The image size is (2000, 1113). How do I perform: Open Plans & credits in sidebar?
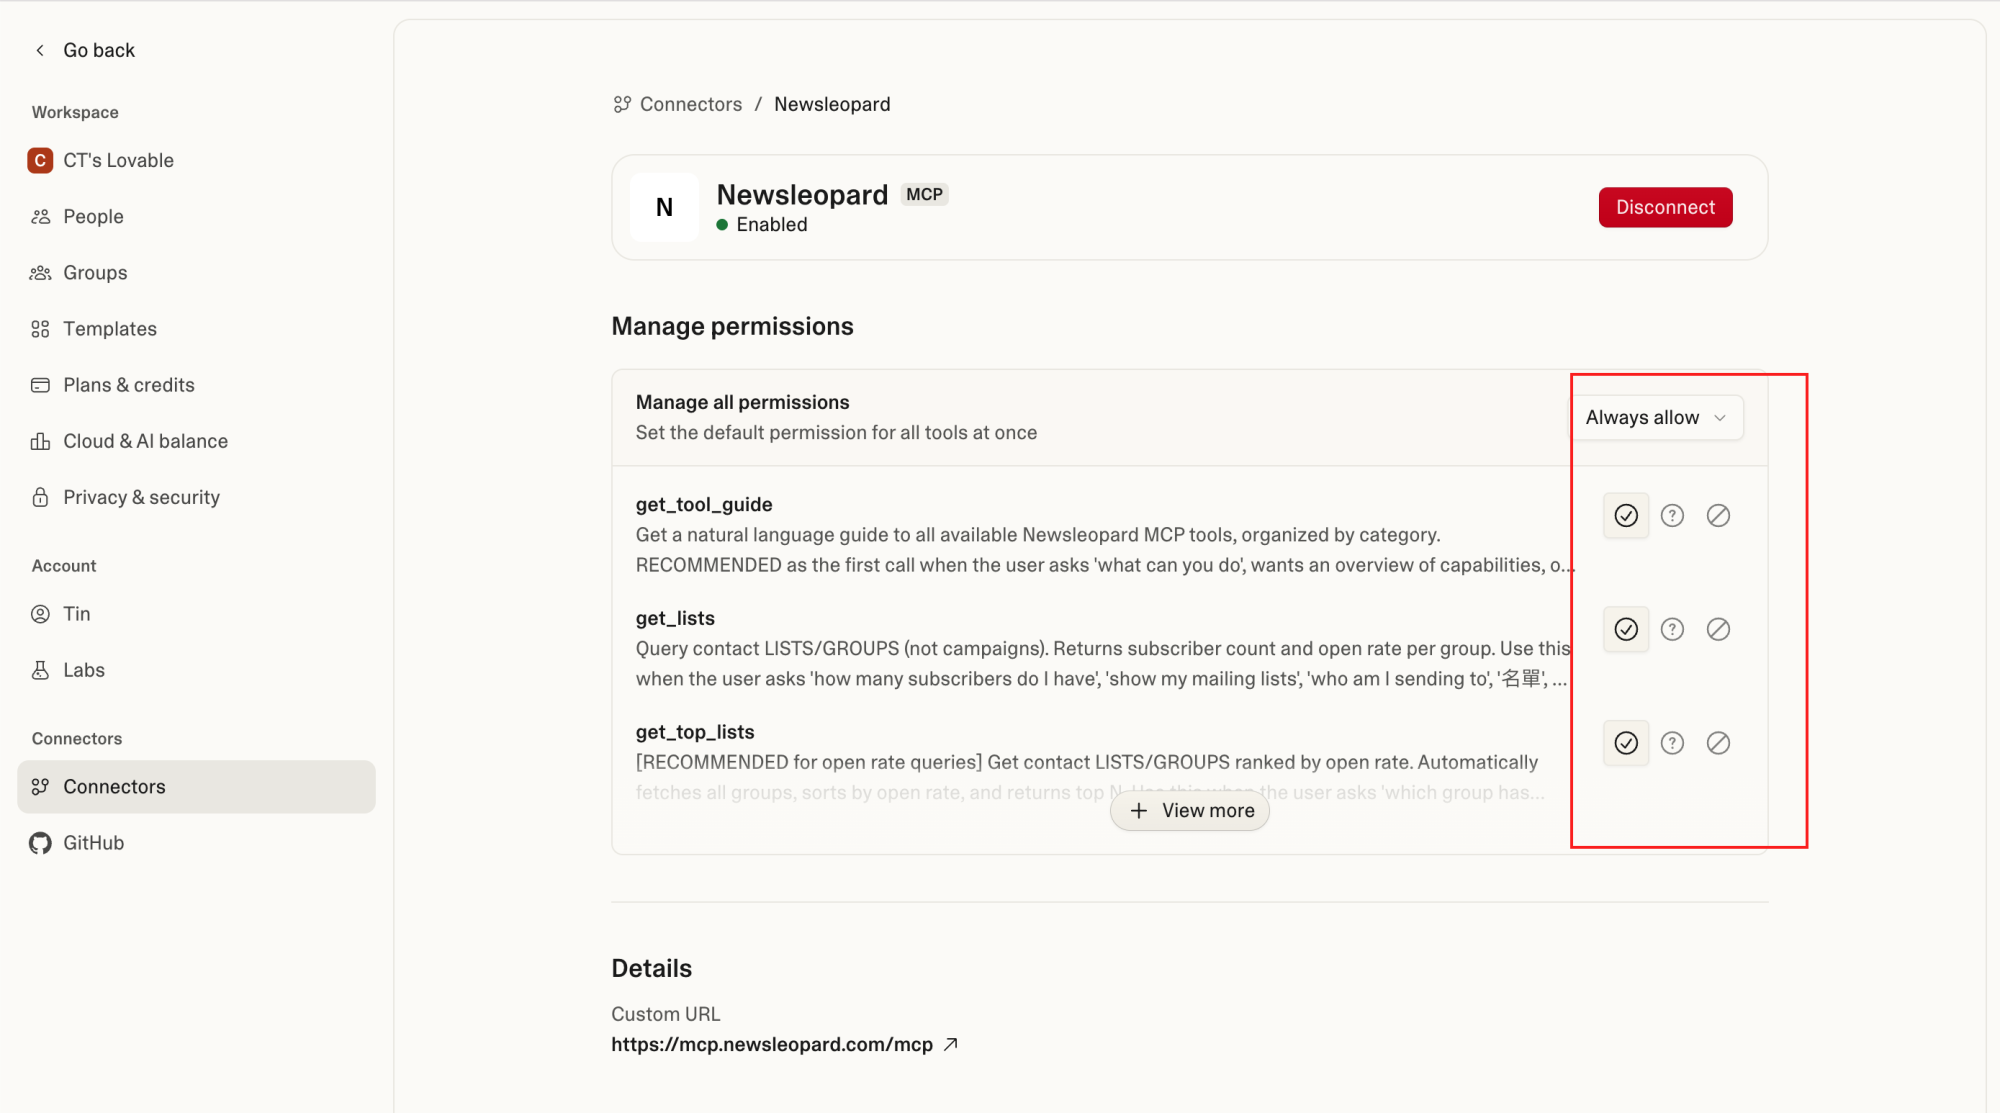point(128,385)
